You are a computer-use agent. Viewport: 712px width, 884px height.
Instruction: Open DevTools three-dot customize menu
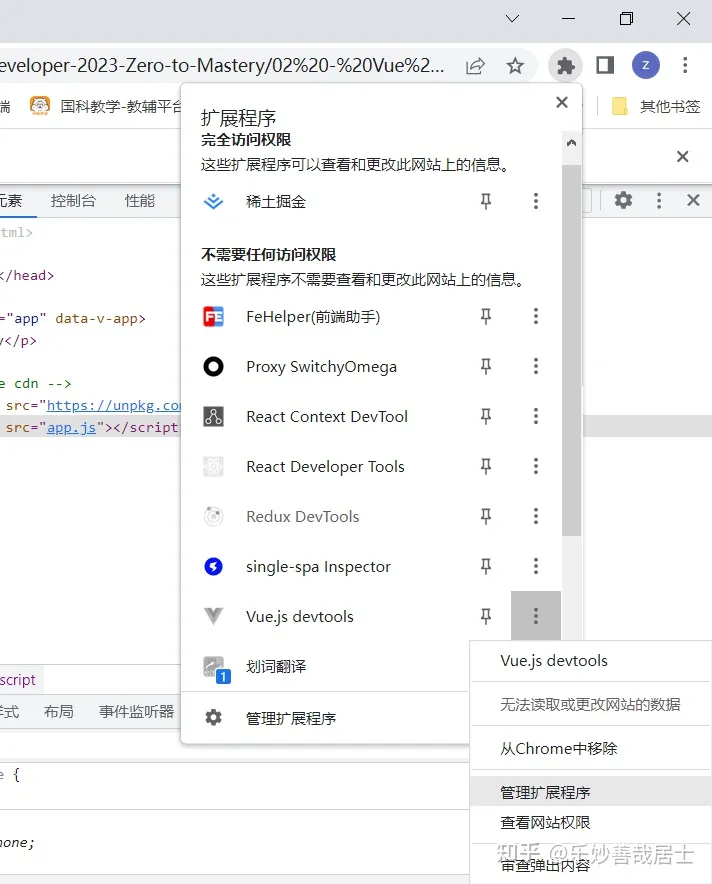click(x=658, y=200)
